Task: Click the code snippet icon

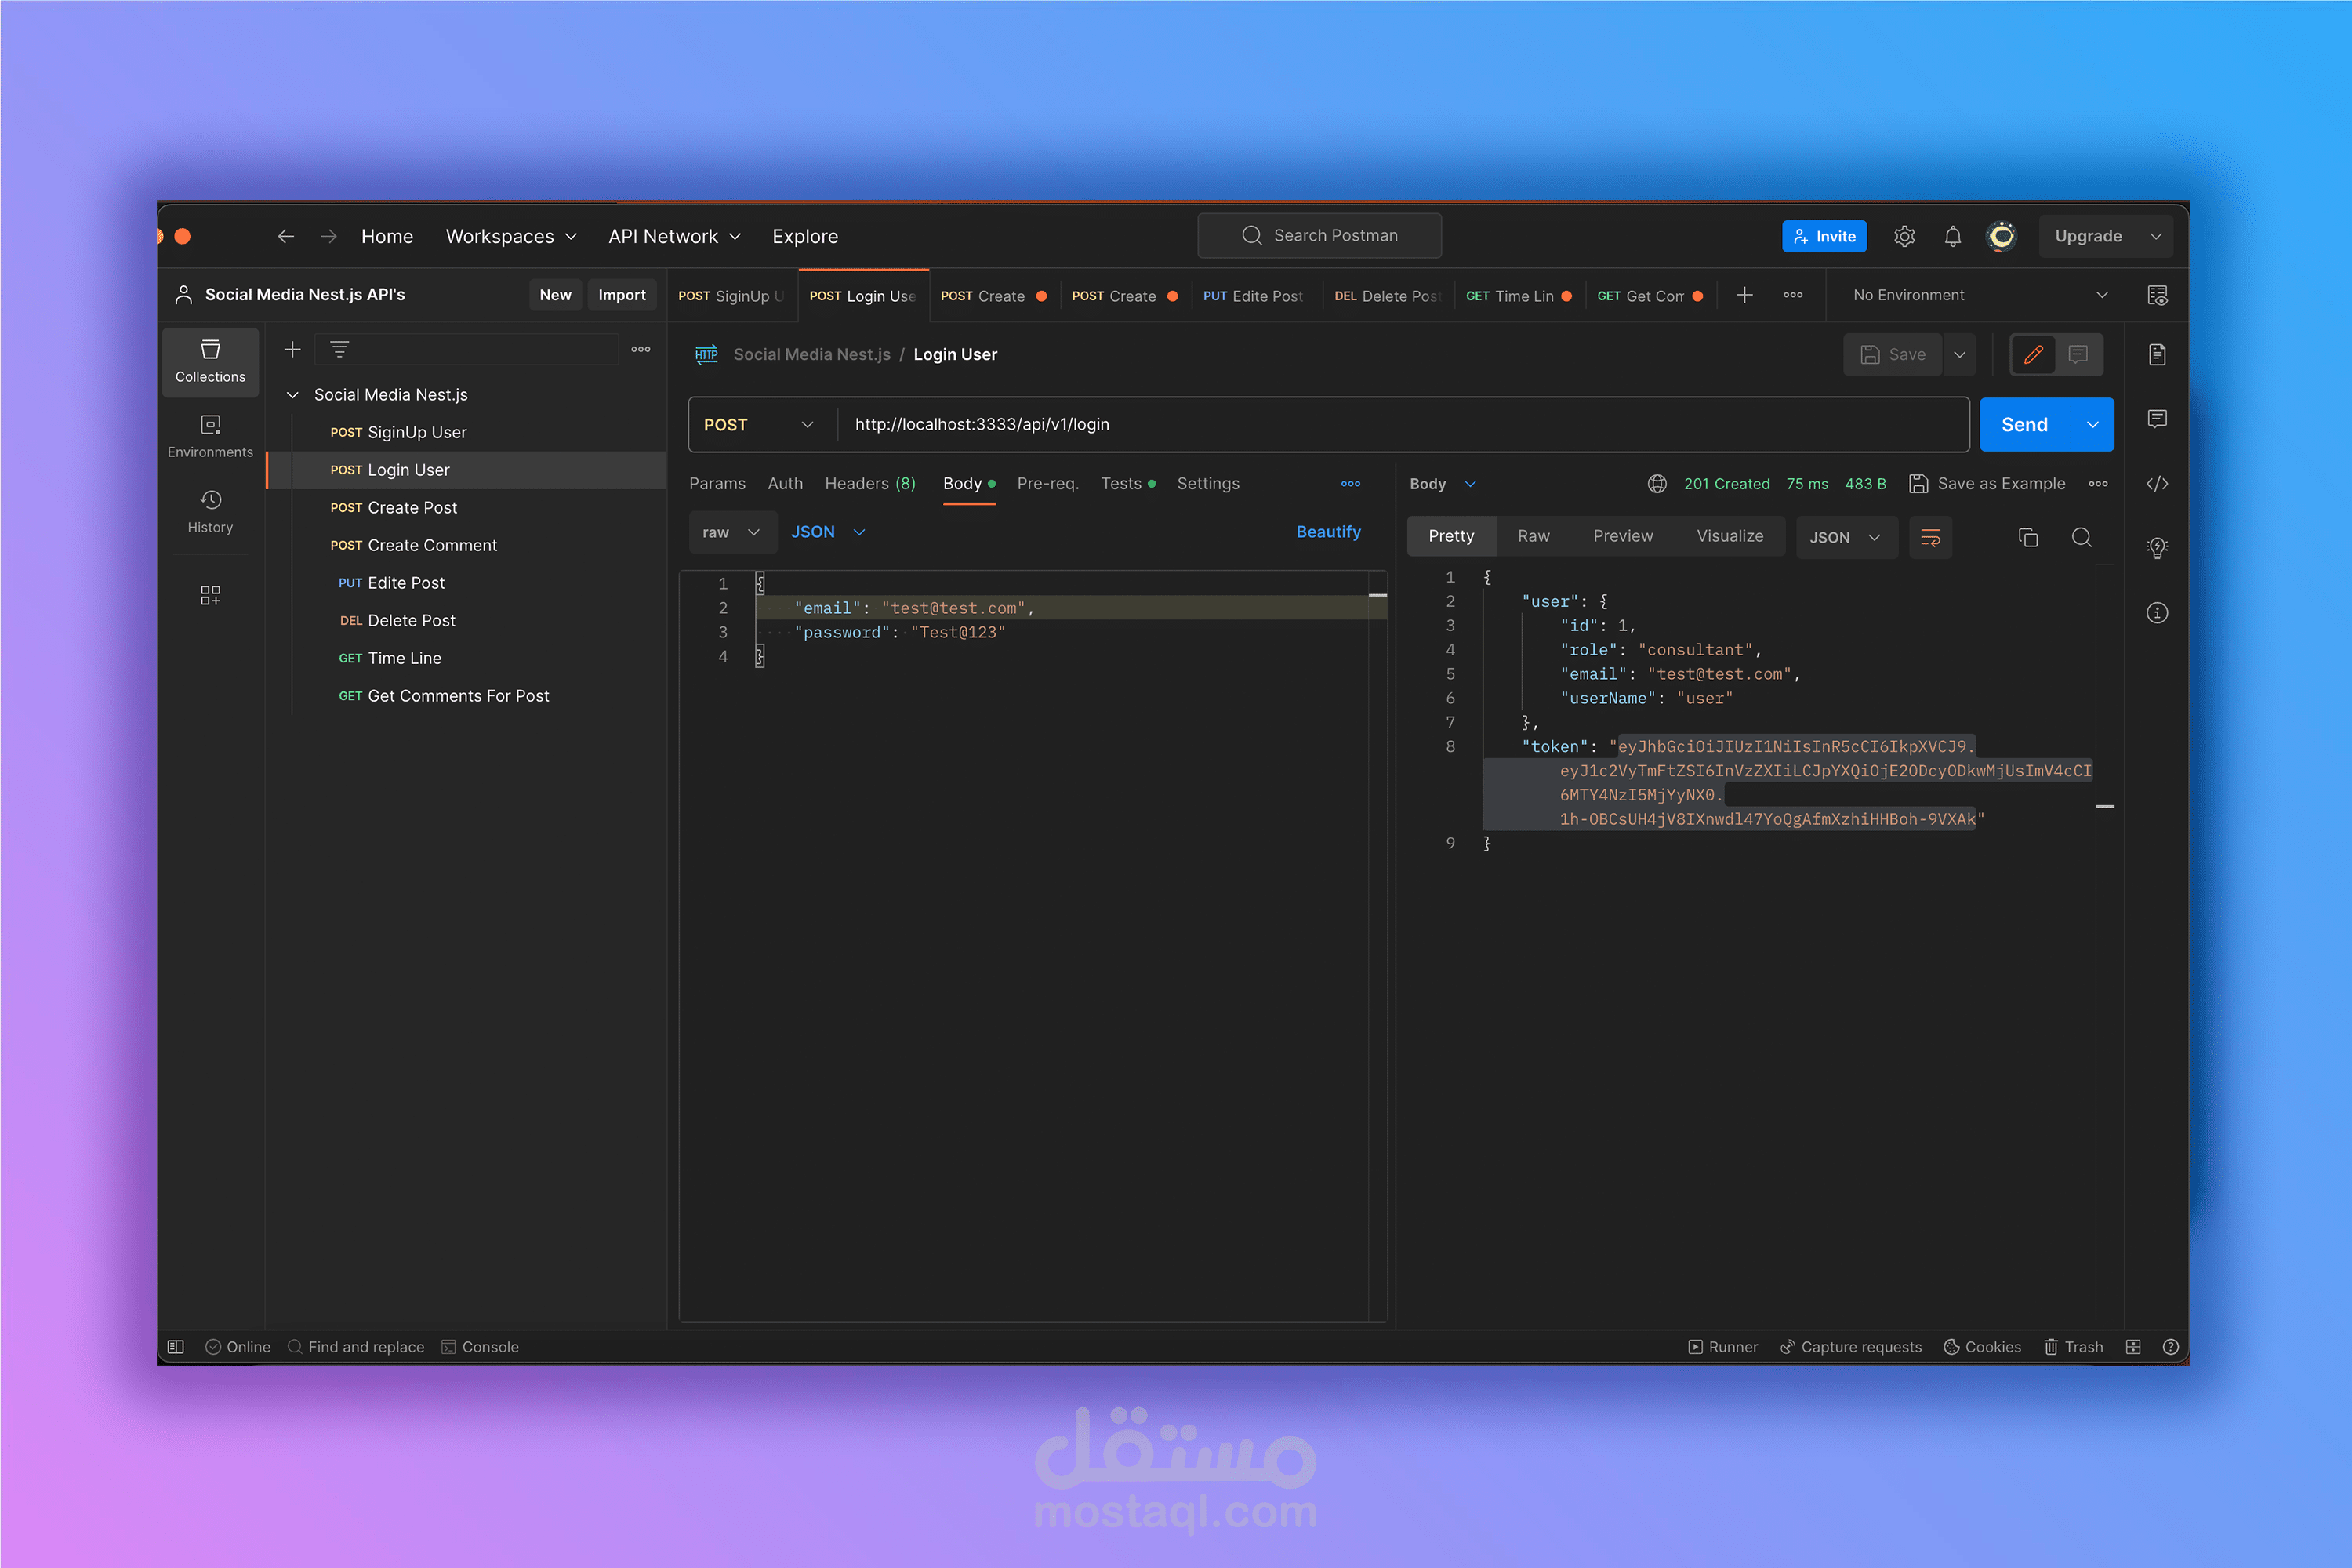Action: 2157,484
